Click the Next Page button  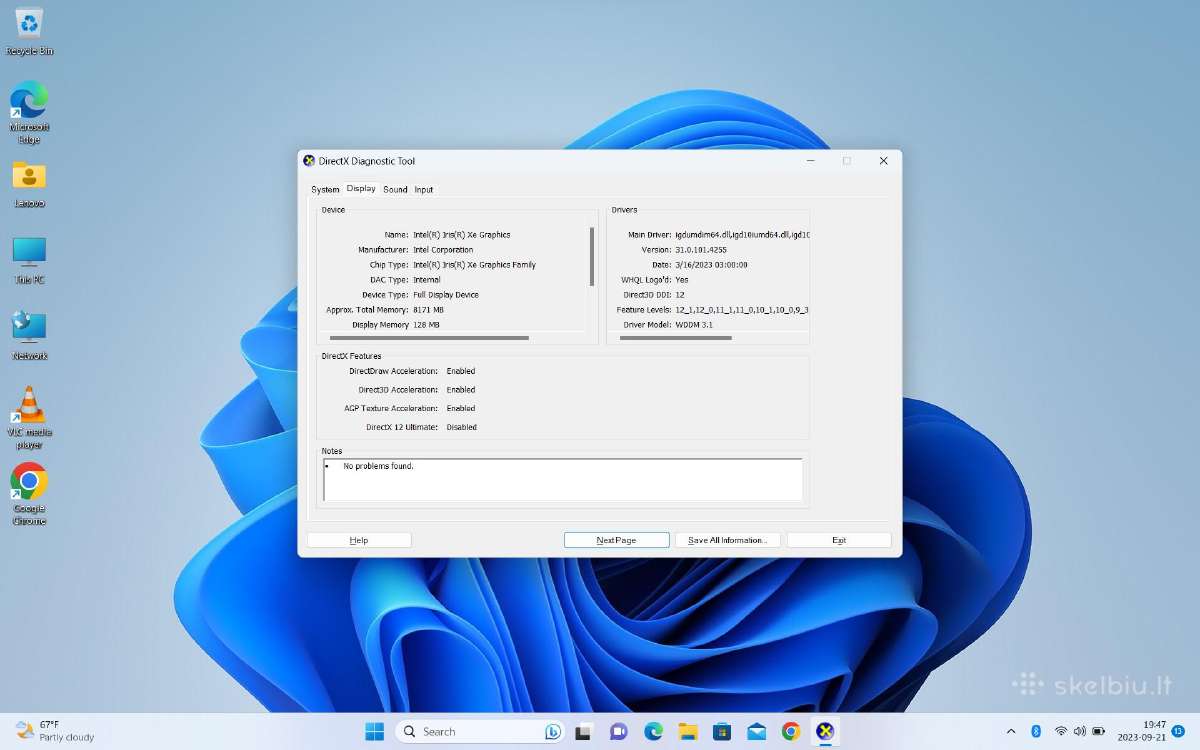(x=616, y=540)
